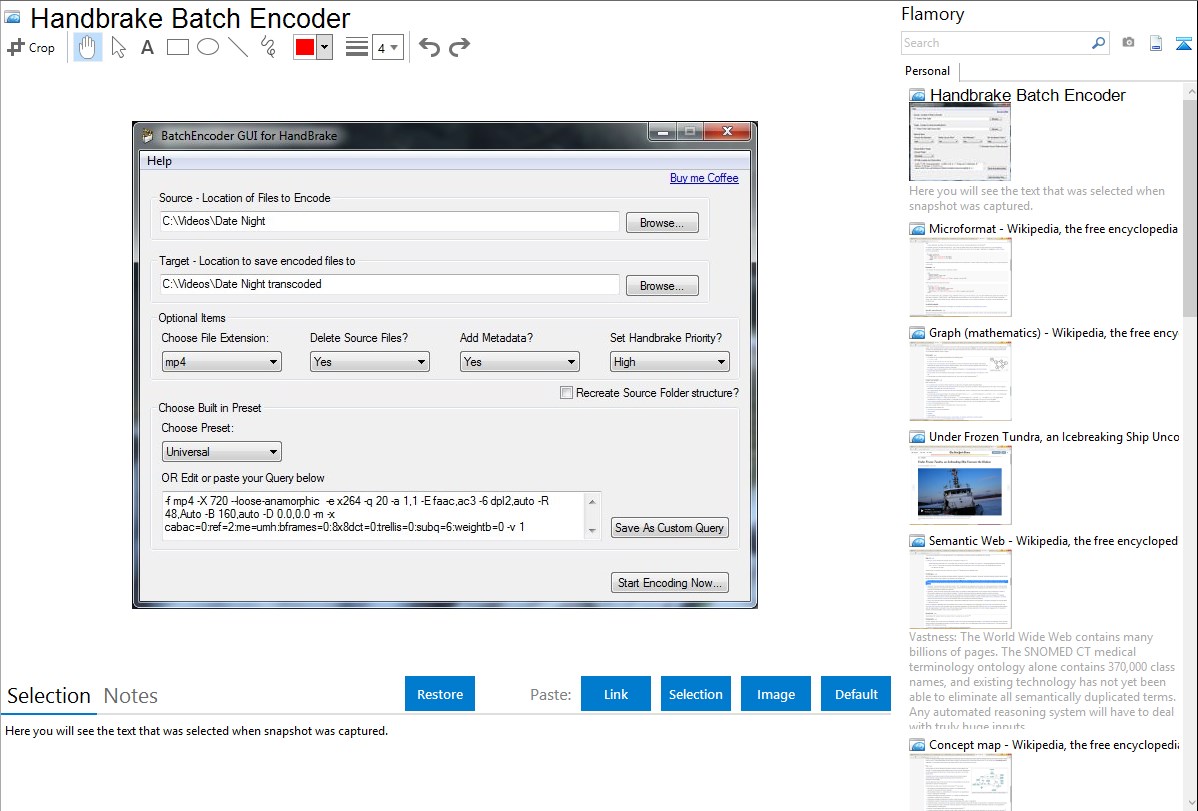Pick the rectangle shape tool

pyautogui.click(x=178, y=47)
